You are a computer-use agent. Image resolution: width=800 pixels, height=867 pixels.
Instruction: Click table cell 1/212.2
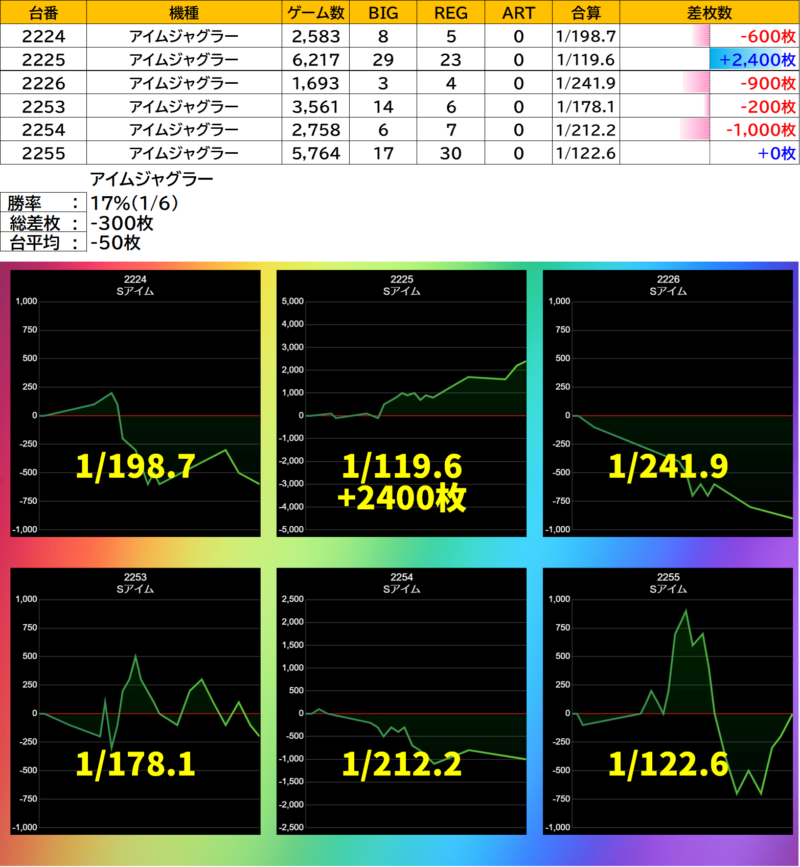[585, 129]
